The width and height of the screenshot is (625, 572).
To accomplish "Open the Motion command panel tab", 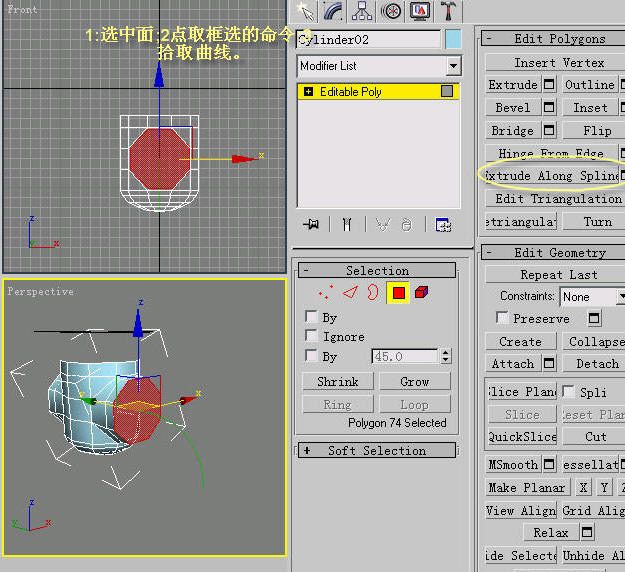I will click(391, 11).
